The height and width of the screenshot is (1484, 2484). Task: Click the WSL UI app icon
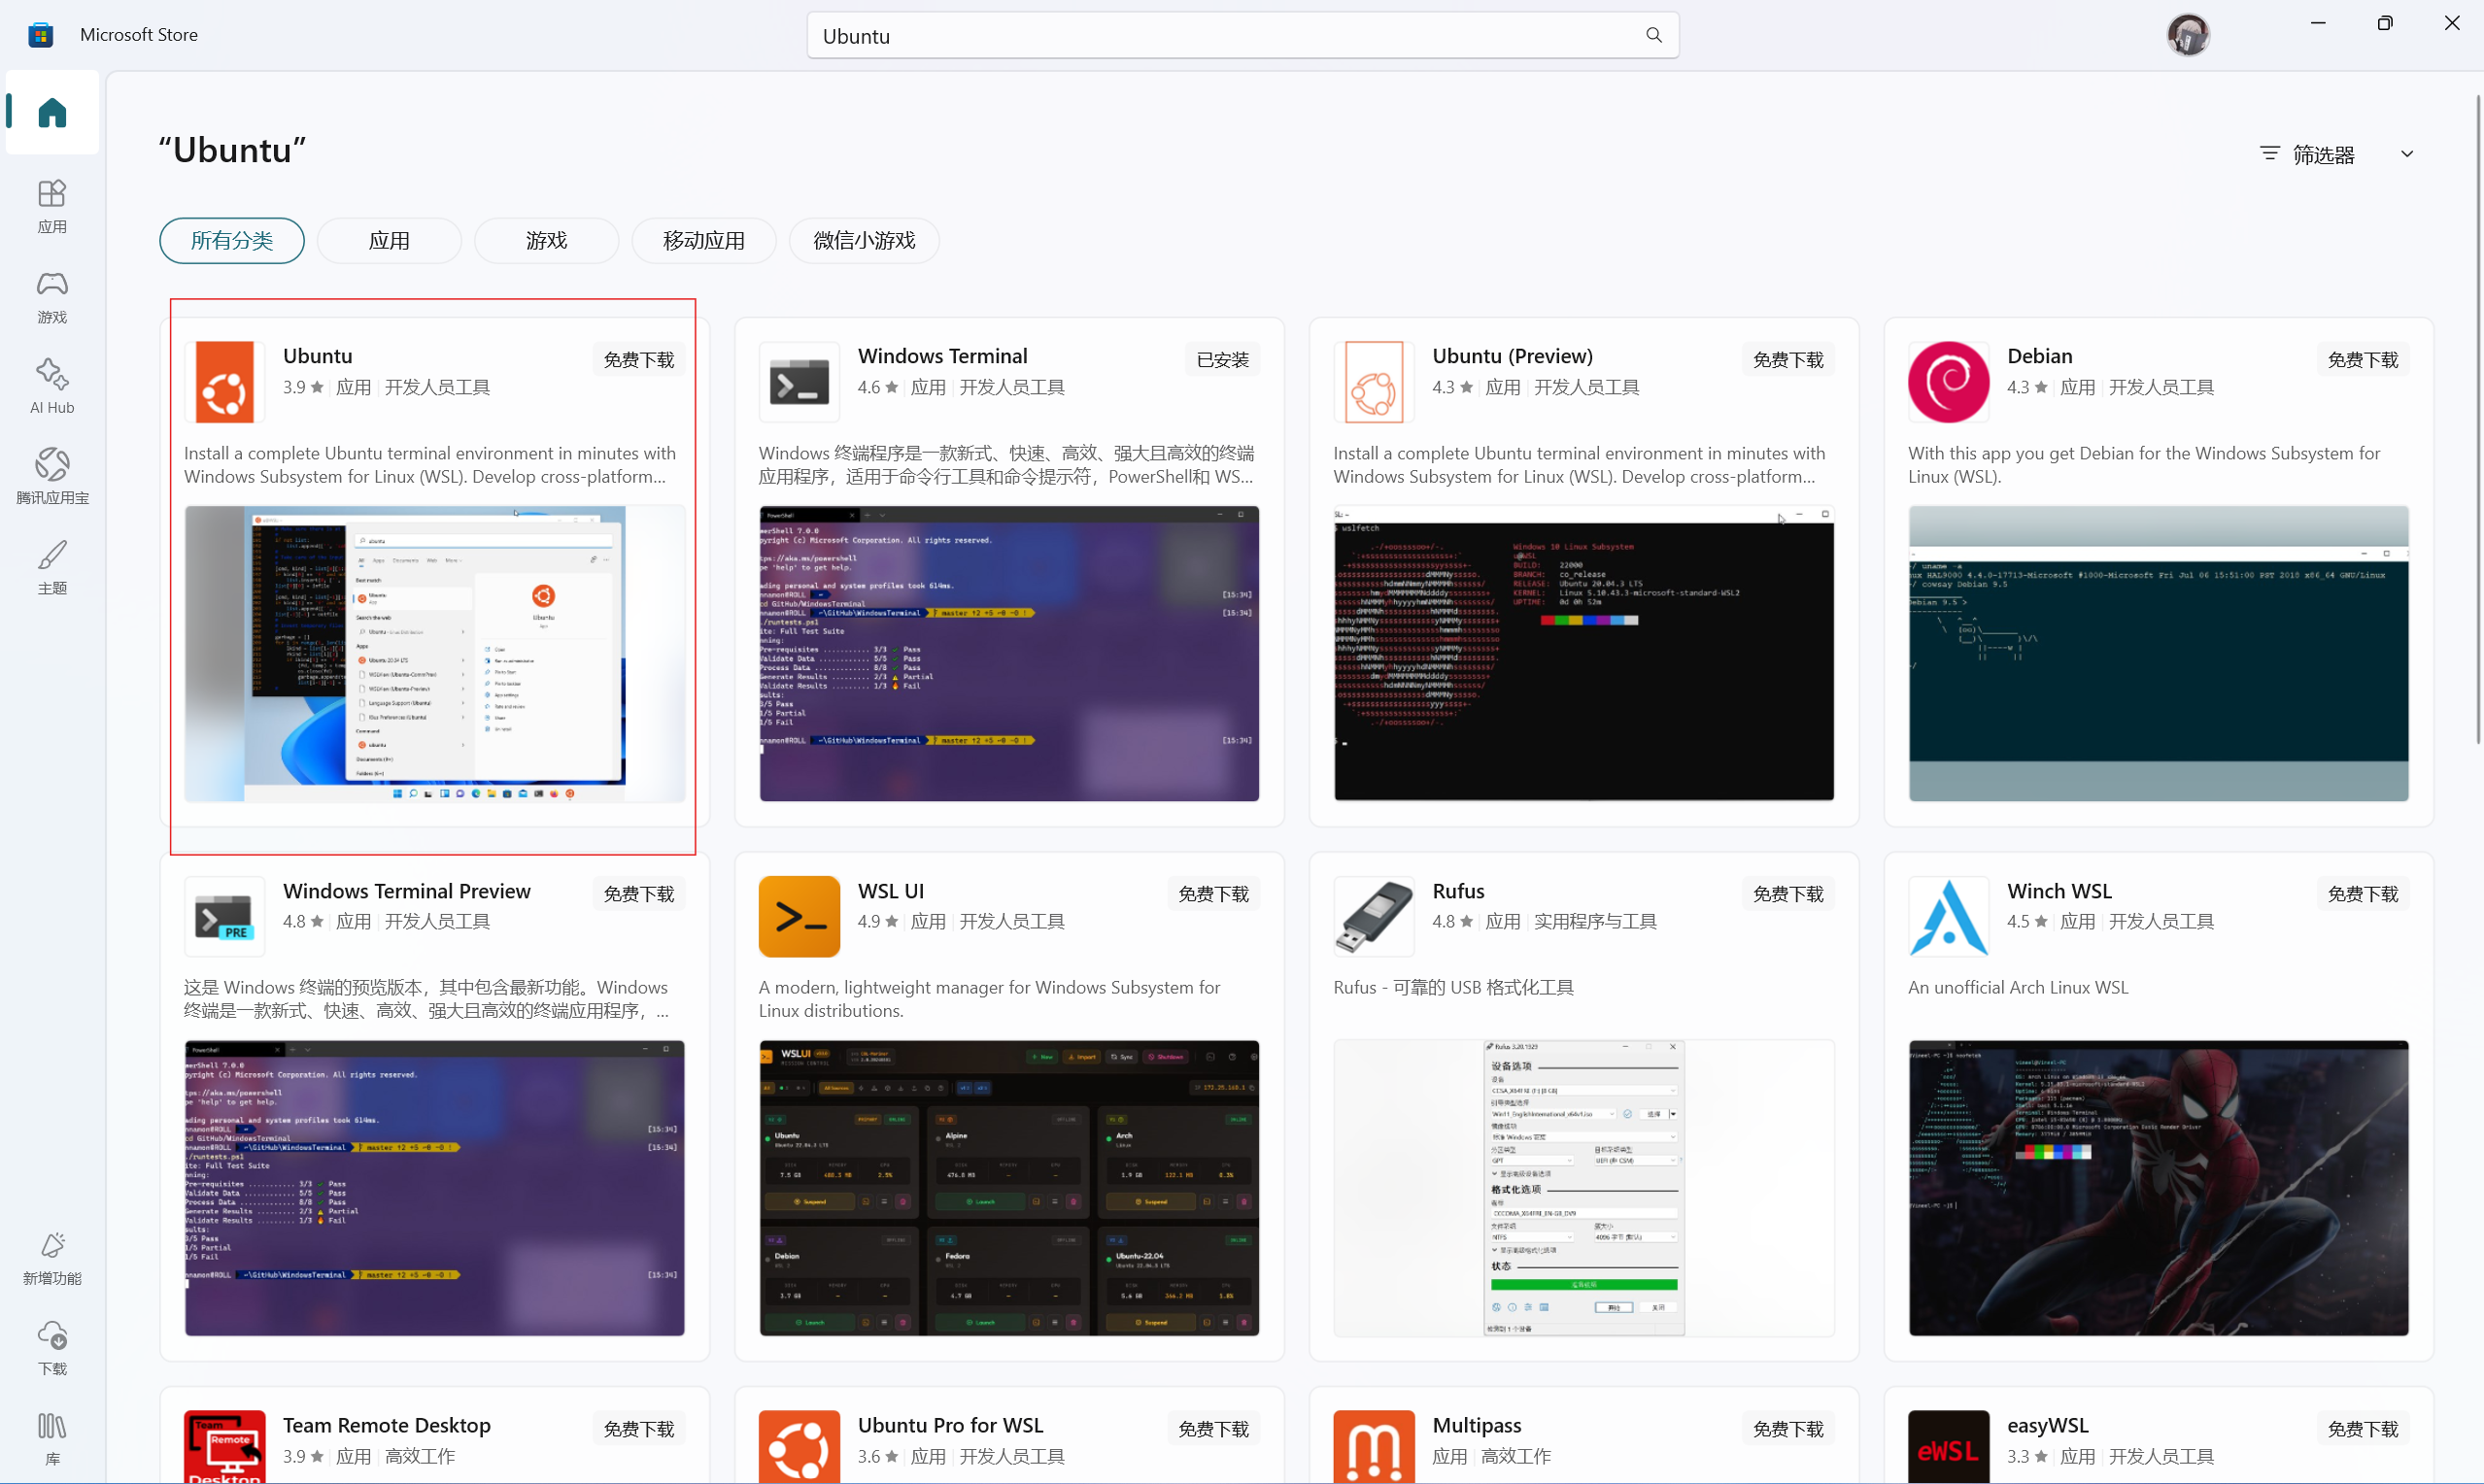click(x=799, y=916)
